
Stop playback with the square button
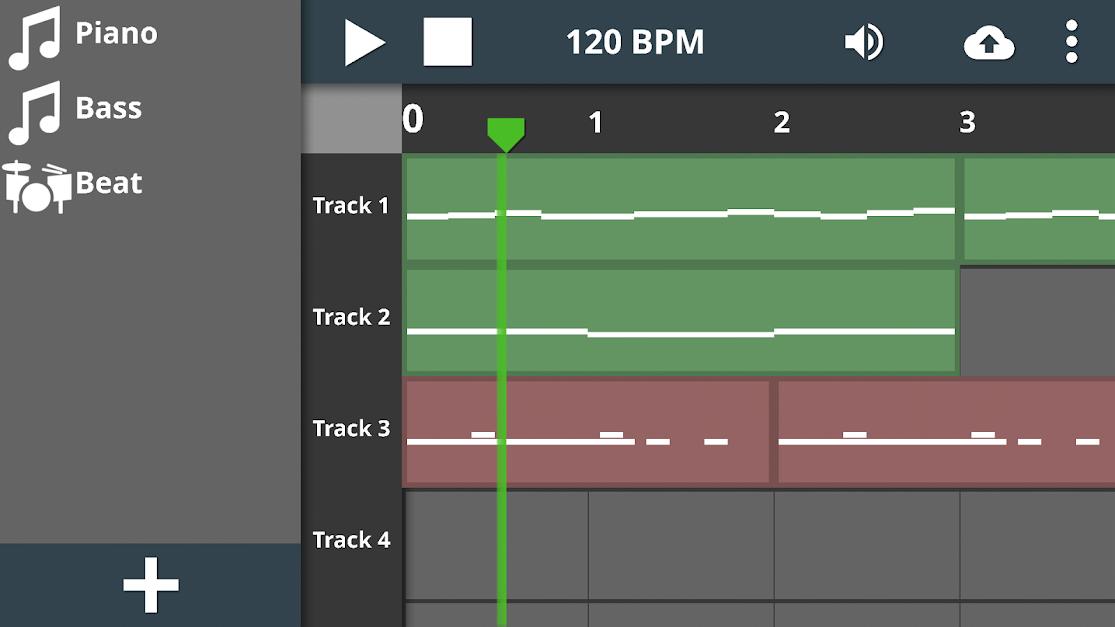pos(447,42)
